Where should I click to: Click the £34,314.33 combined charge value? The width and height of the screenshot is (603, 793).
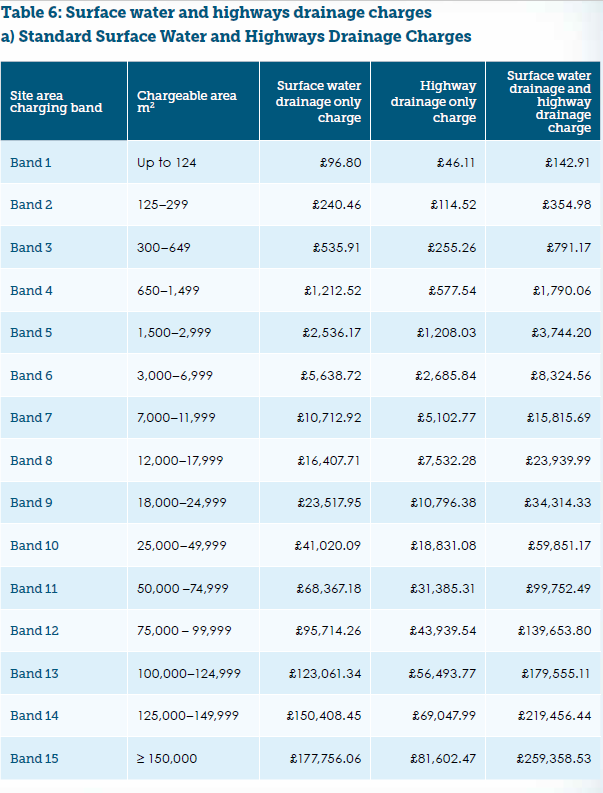(x=557, y=503)
